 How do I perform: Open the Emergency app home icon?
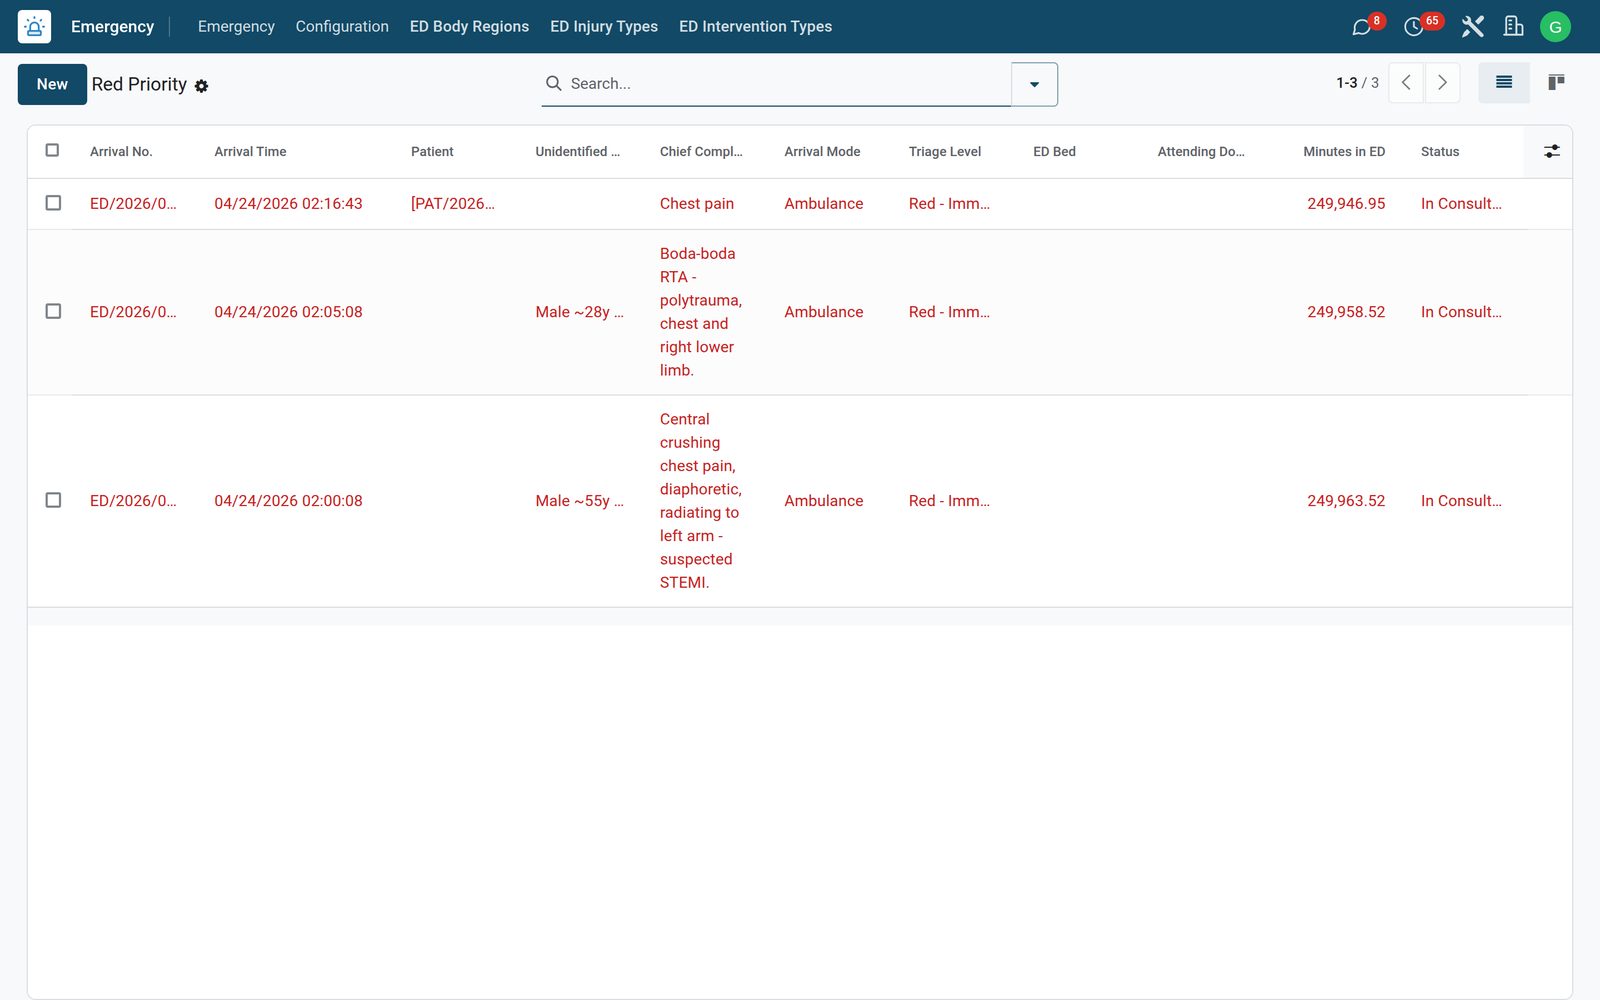click(34, 27)
